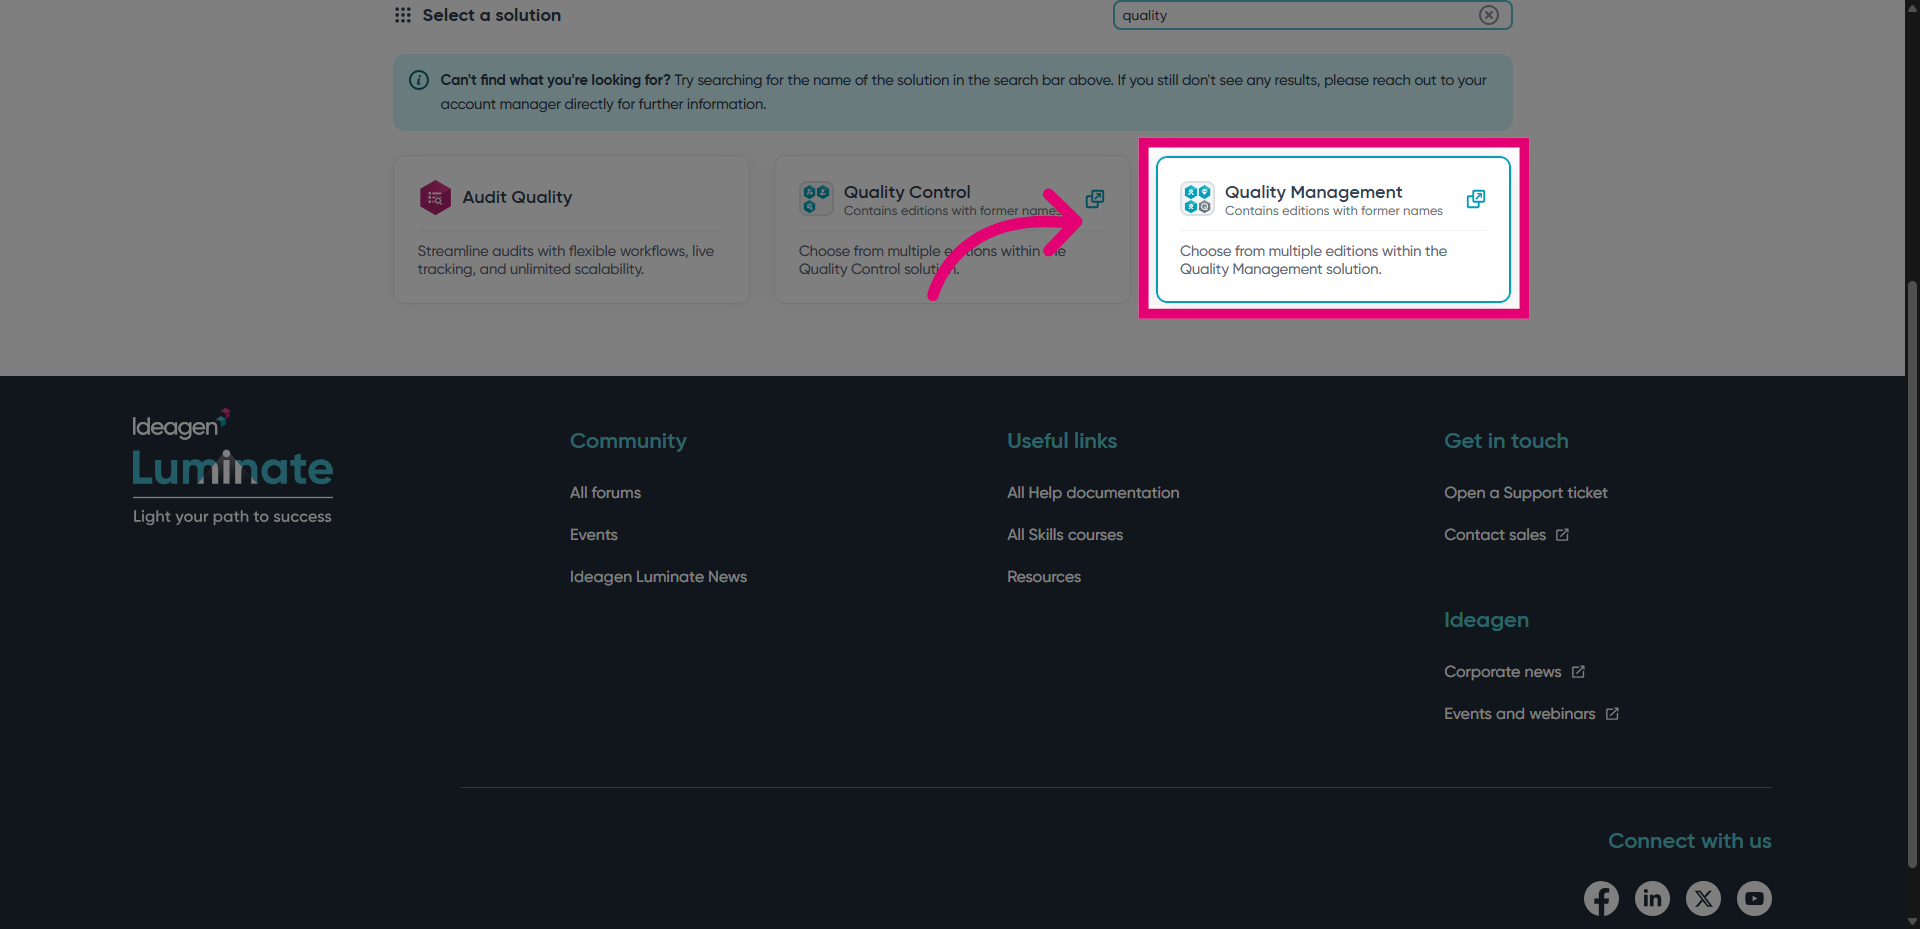Click the Events link under Community
The image size is (1920, 929).
(x=593, y=534)
